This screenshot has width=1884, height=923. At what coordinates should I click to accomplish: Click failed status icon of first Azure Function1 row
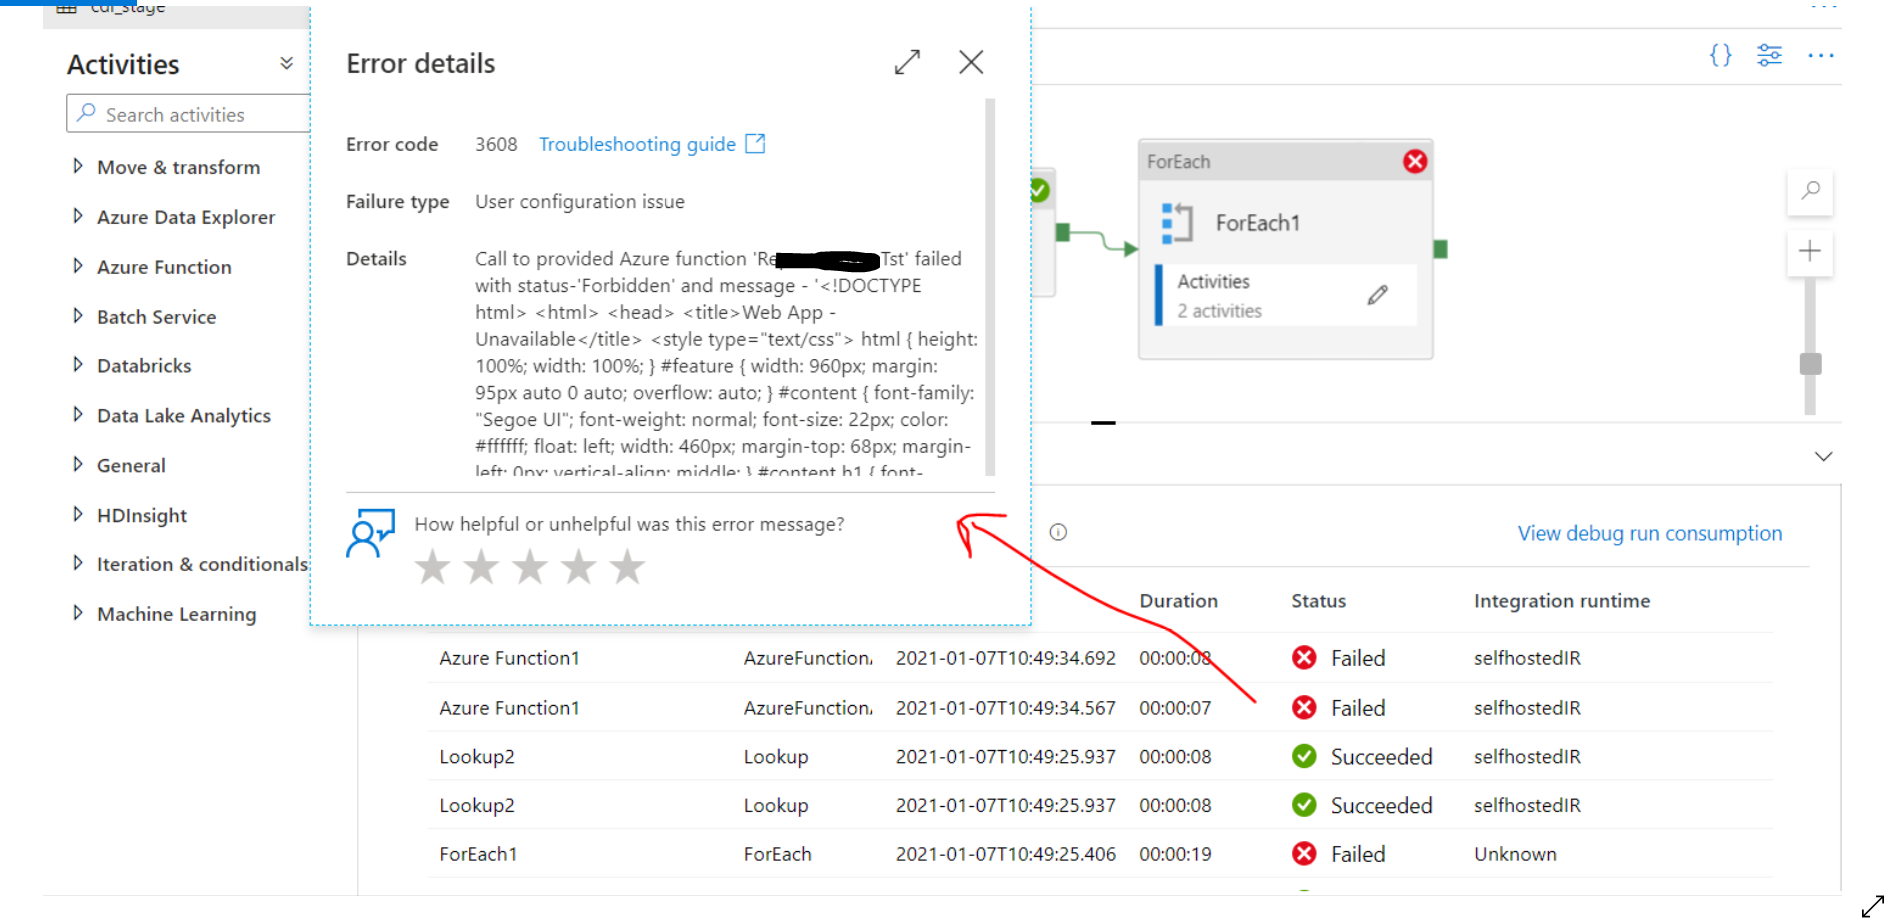pos(1304,657)
